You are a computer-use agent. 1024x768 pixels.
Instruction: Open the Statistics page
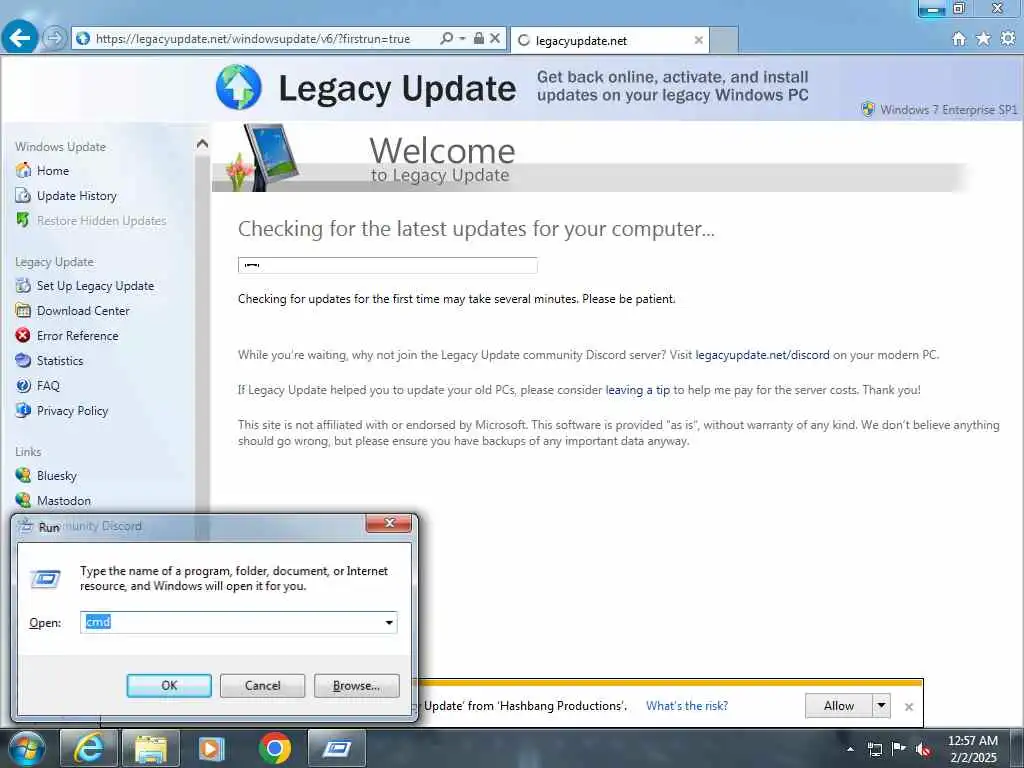tap(60, 360)
